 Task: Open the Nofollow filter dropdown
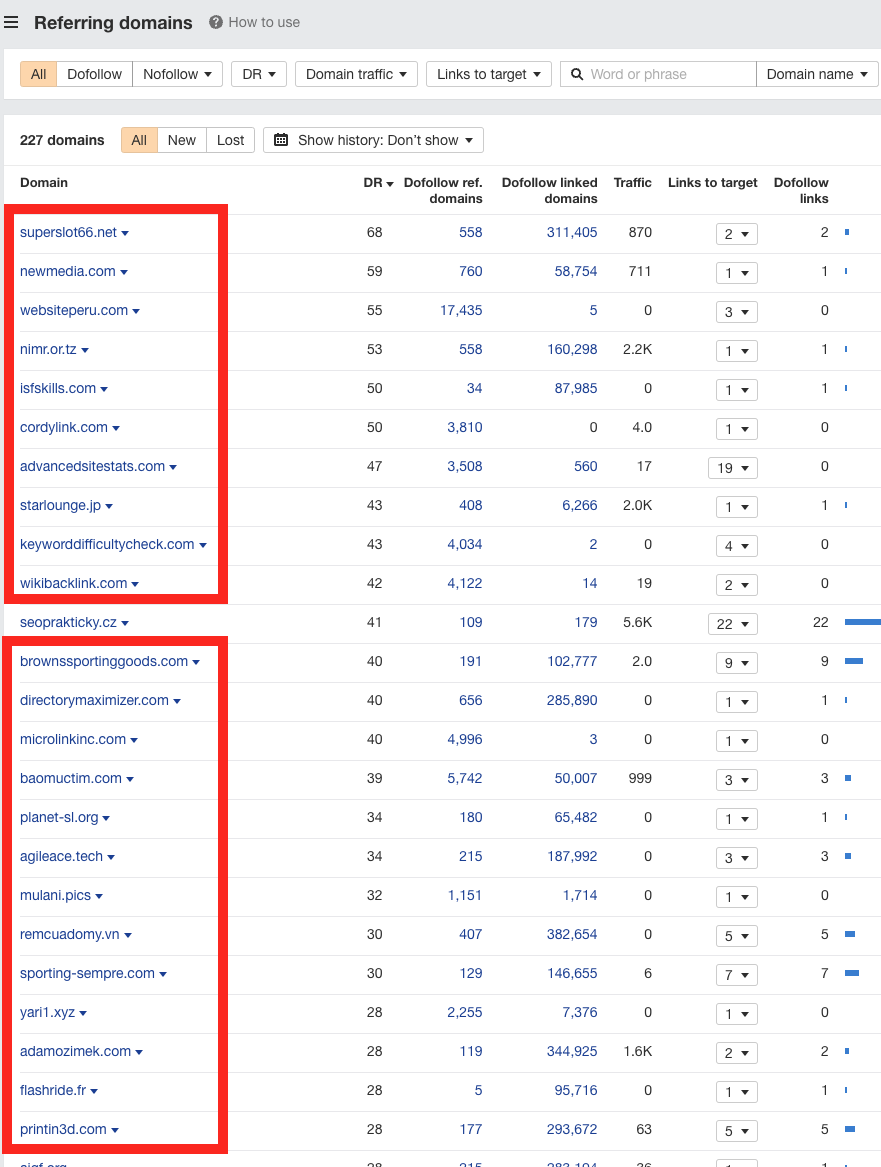click(177, 74)
